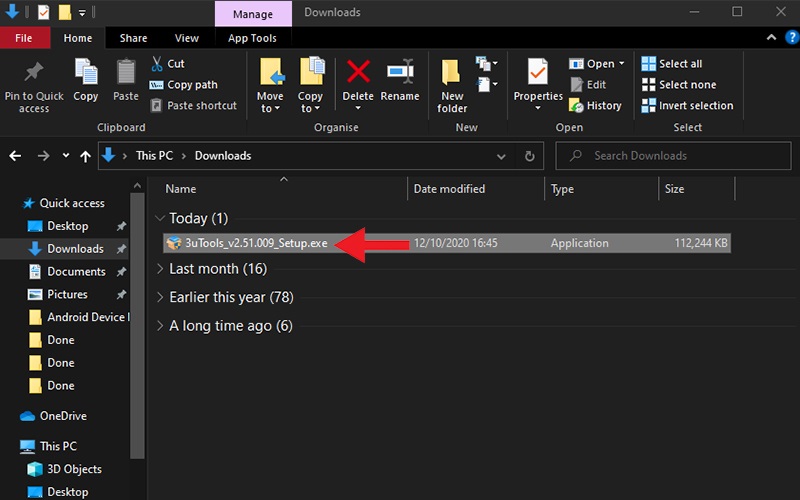Open the Move to menu
The width and height of the screenshot is (800, 500).
(270, 85)
